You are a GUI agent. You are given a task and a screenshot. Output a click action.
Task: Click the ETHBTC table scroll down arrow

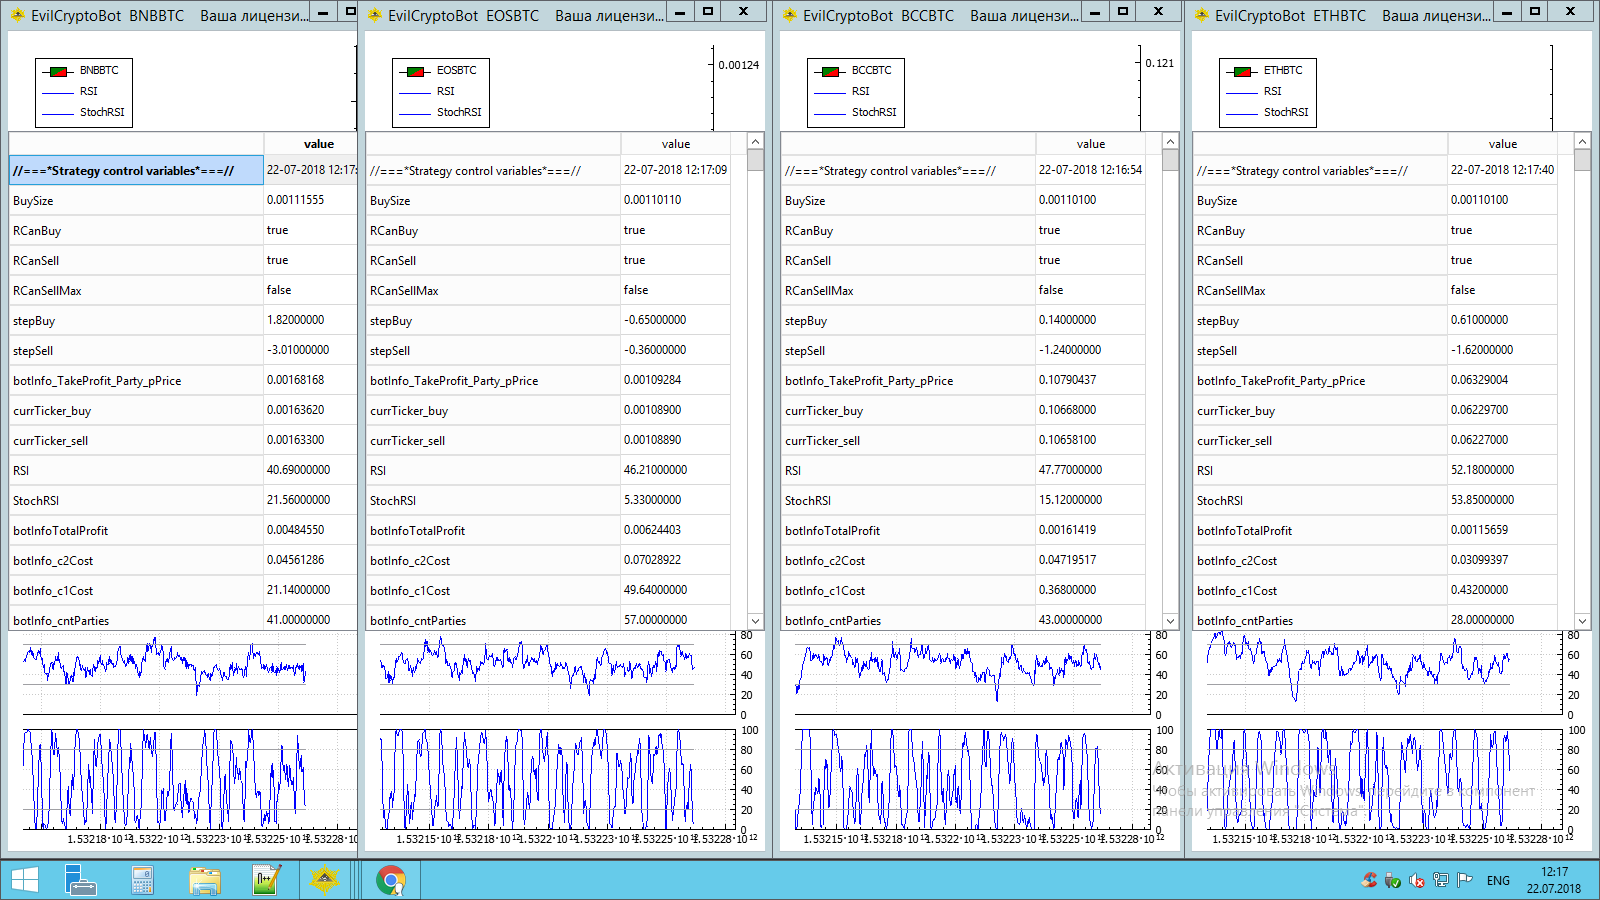pyautogui.click(x=1582, y=621)
